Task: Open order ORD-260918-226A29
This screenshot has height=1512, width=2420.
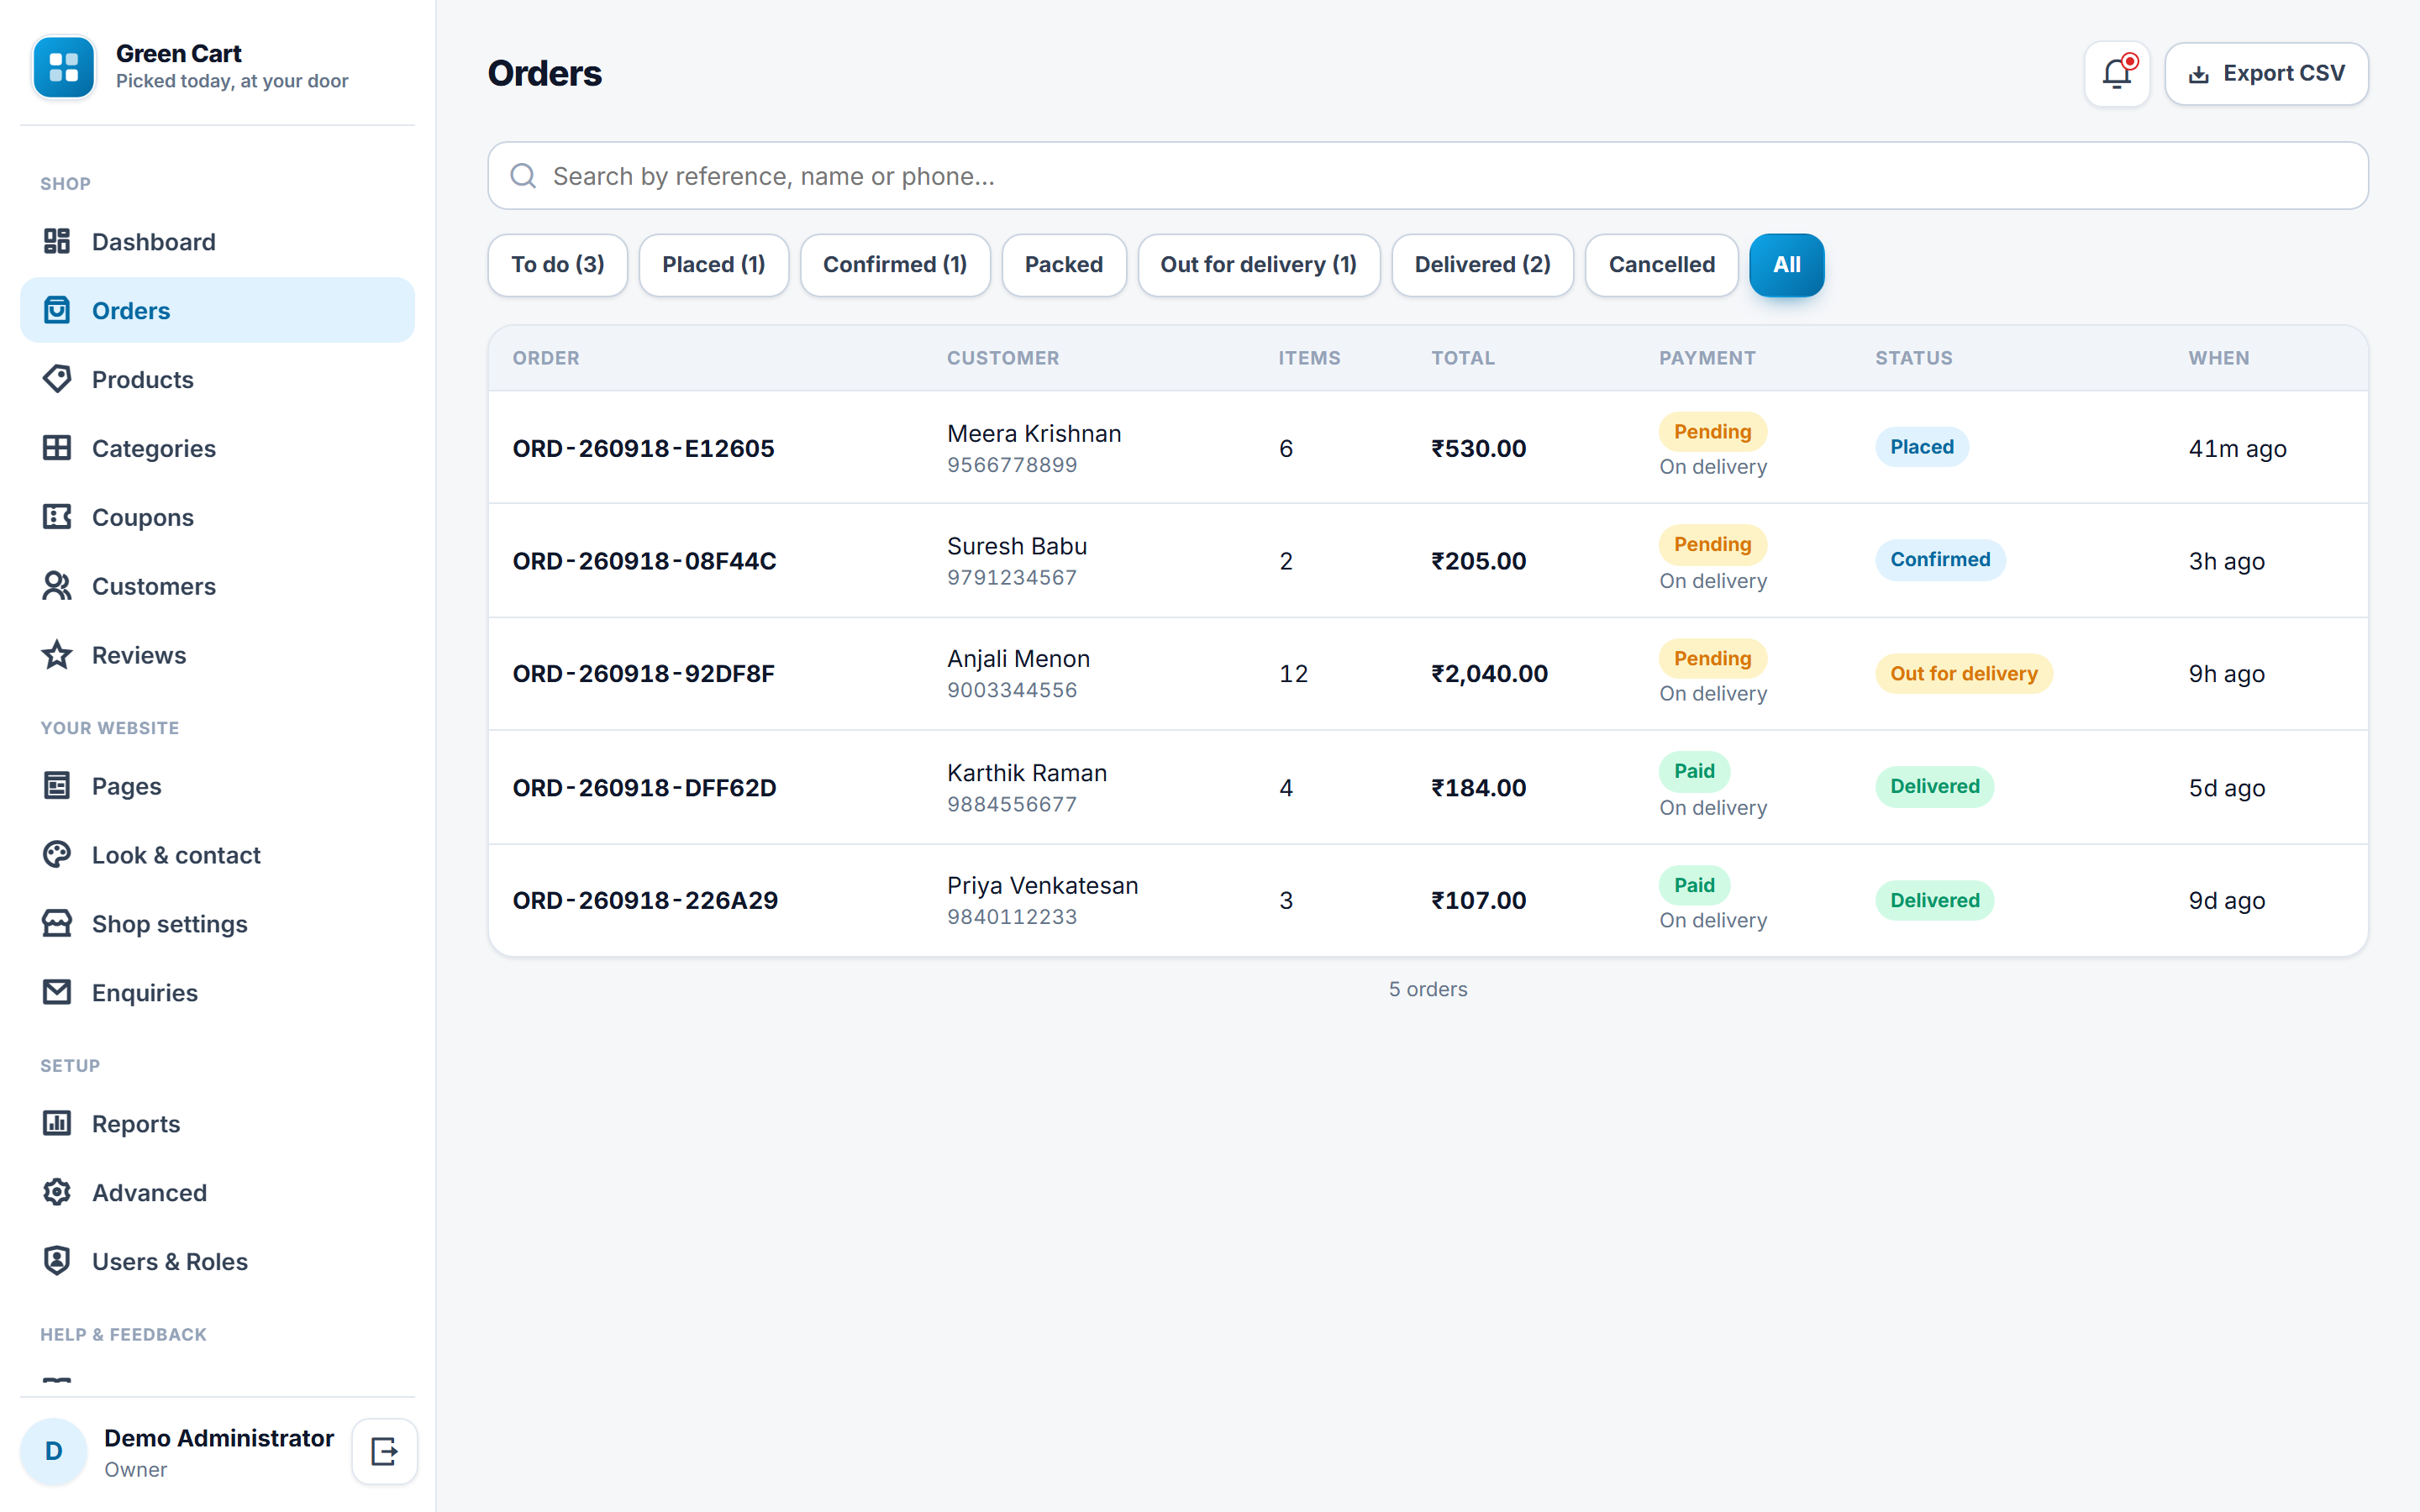Action: [x=646, y=900]
